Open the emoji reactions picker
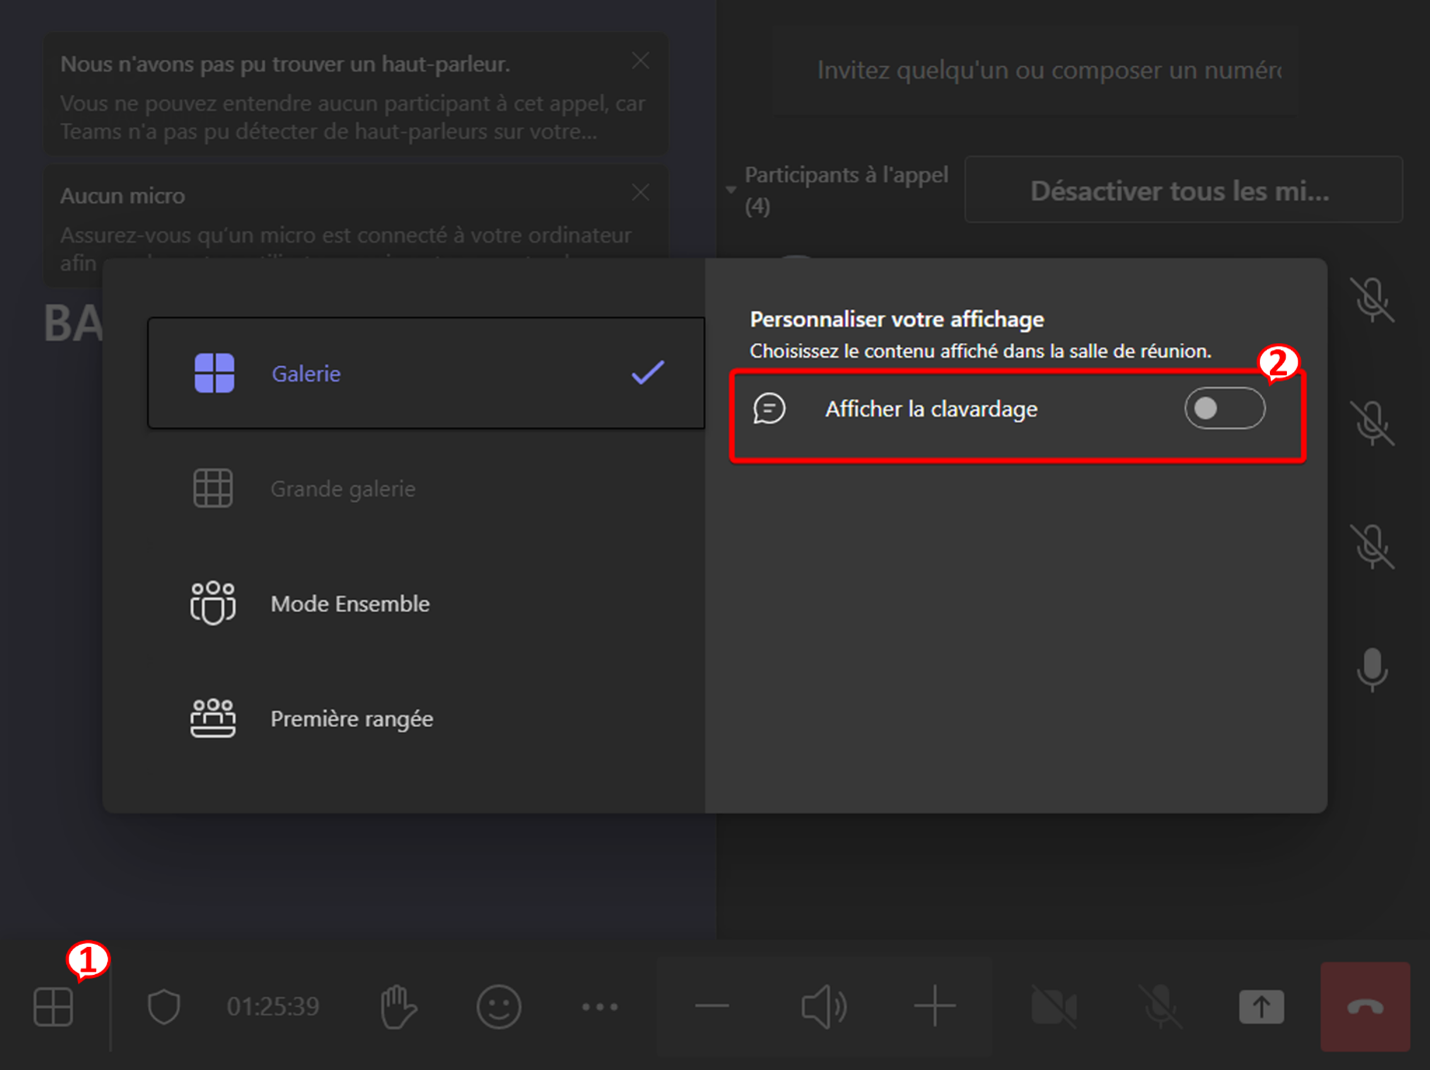Viewport: 1430px width, 1070px height. point(498,1006)
